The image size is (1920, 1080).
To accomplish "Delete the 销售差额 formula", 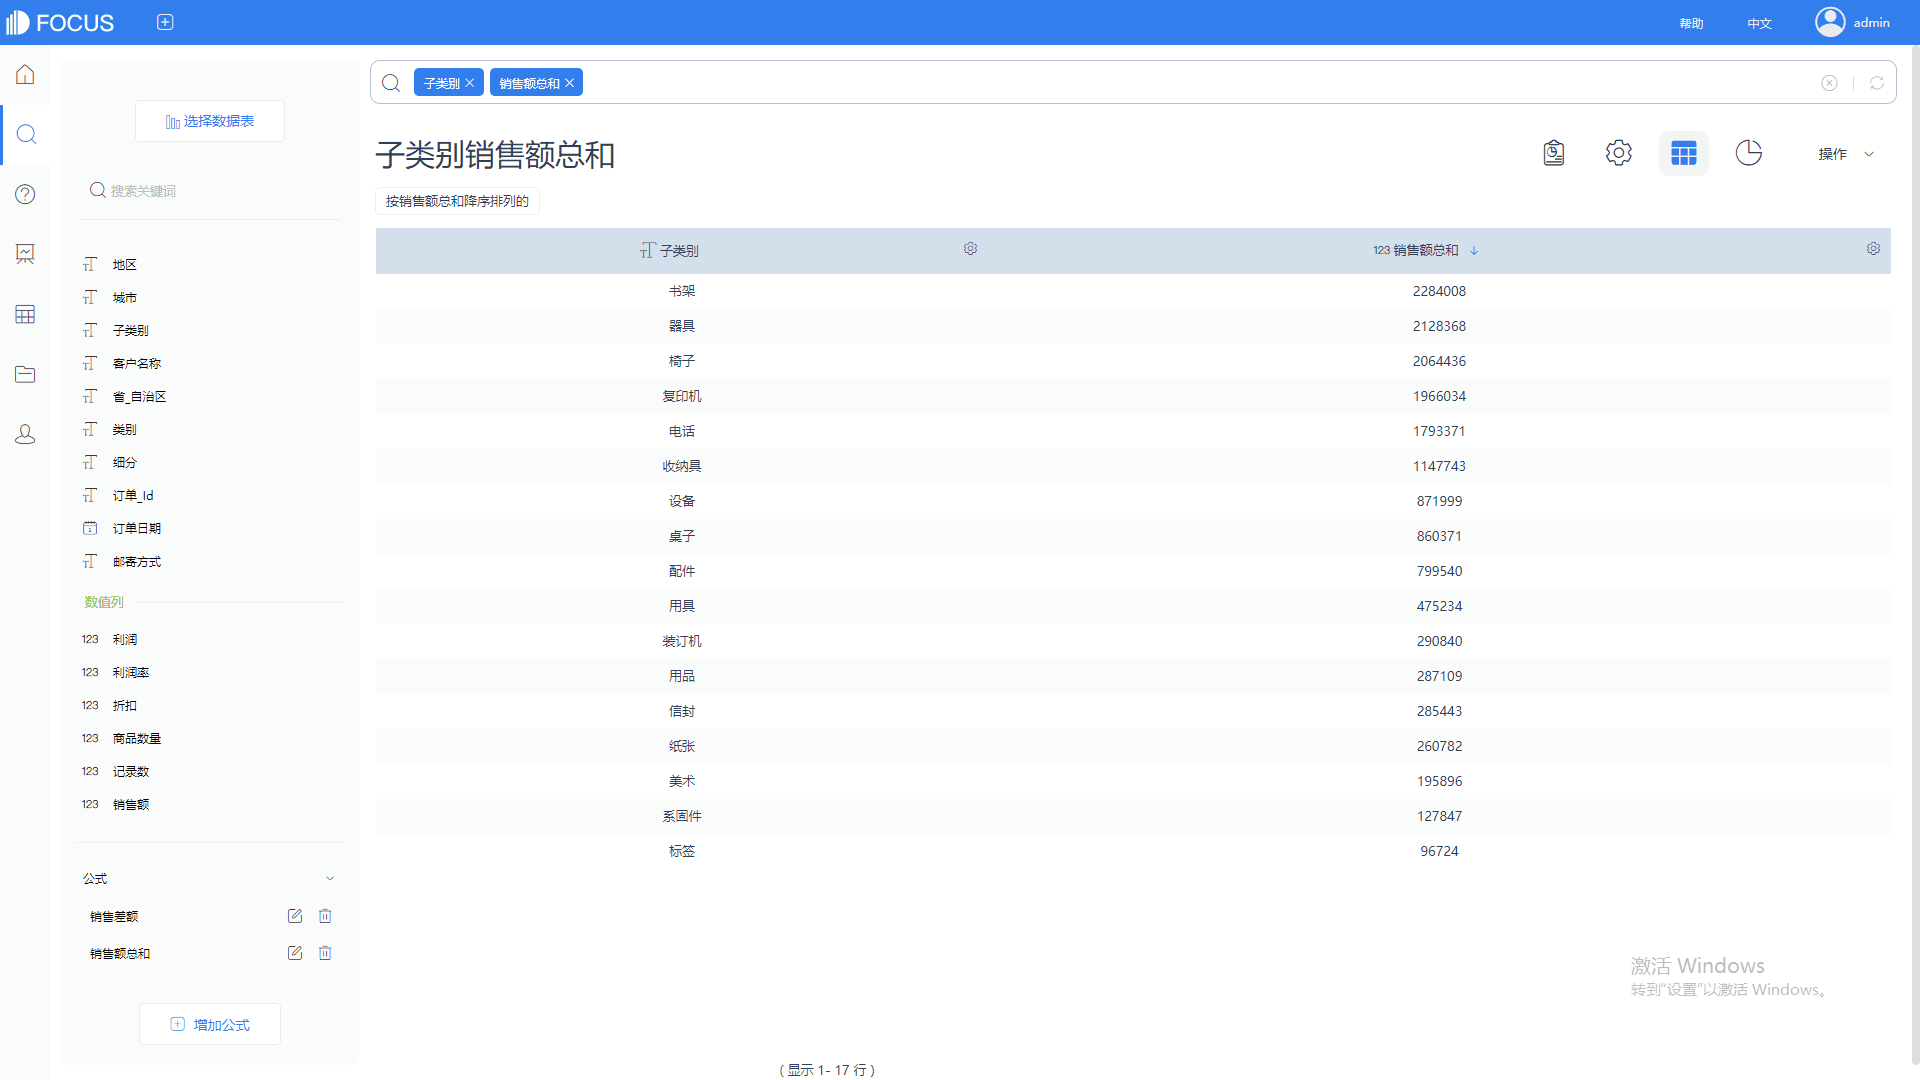I will coord(325,916).
